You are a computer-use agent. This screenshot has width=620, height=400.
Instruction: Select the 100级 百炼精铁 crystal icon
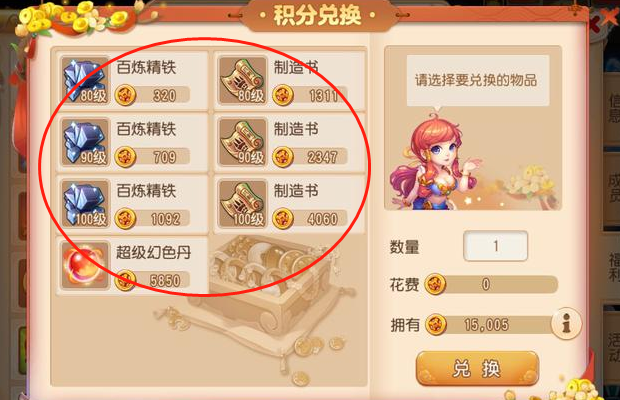coord(85,204)
